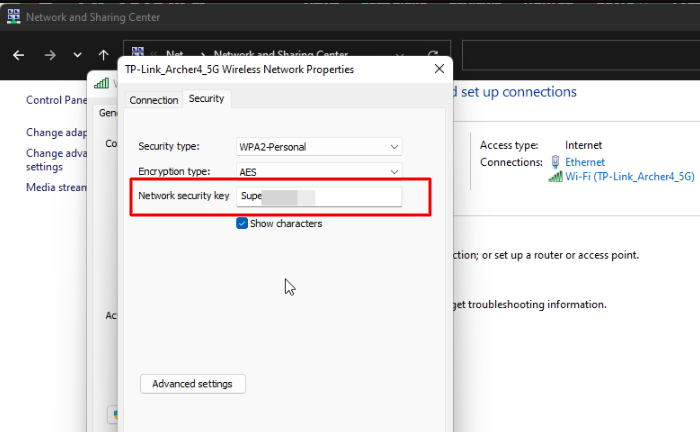
Task: Click the Network and Sharing Center breadcrumb
Action: pyautogui.click(x=281, y=54)
